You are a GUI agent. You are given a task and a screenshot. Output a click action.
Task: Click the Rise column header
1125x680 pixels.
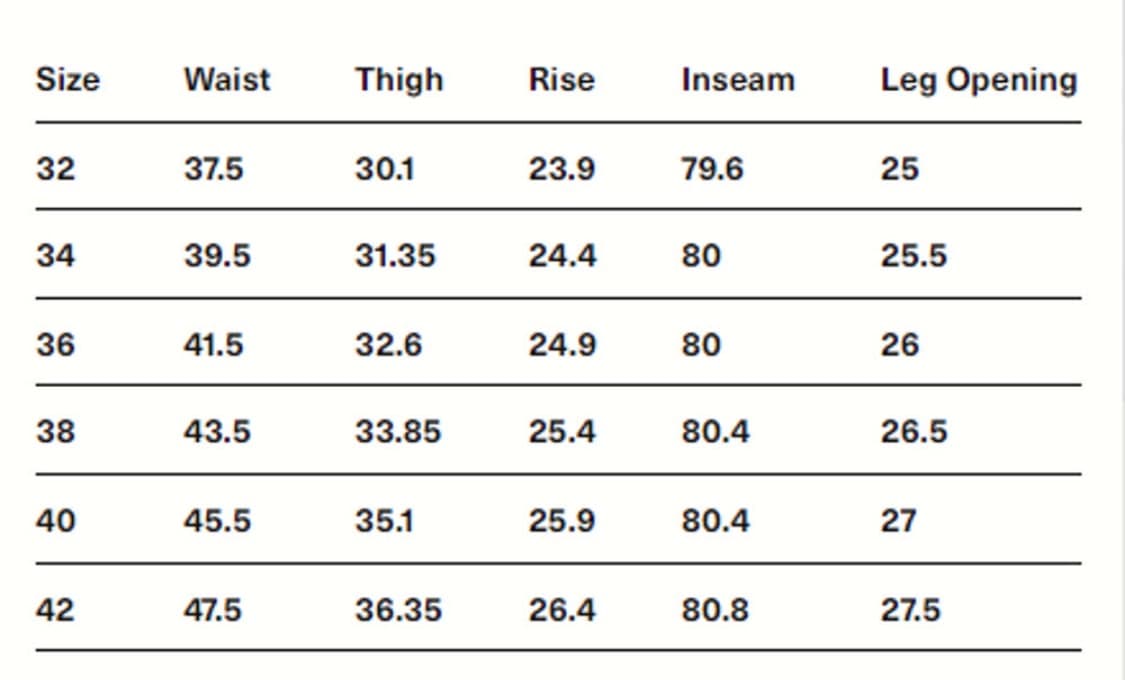tap(561, 80)
